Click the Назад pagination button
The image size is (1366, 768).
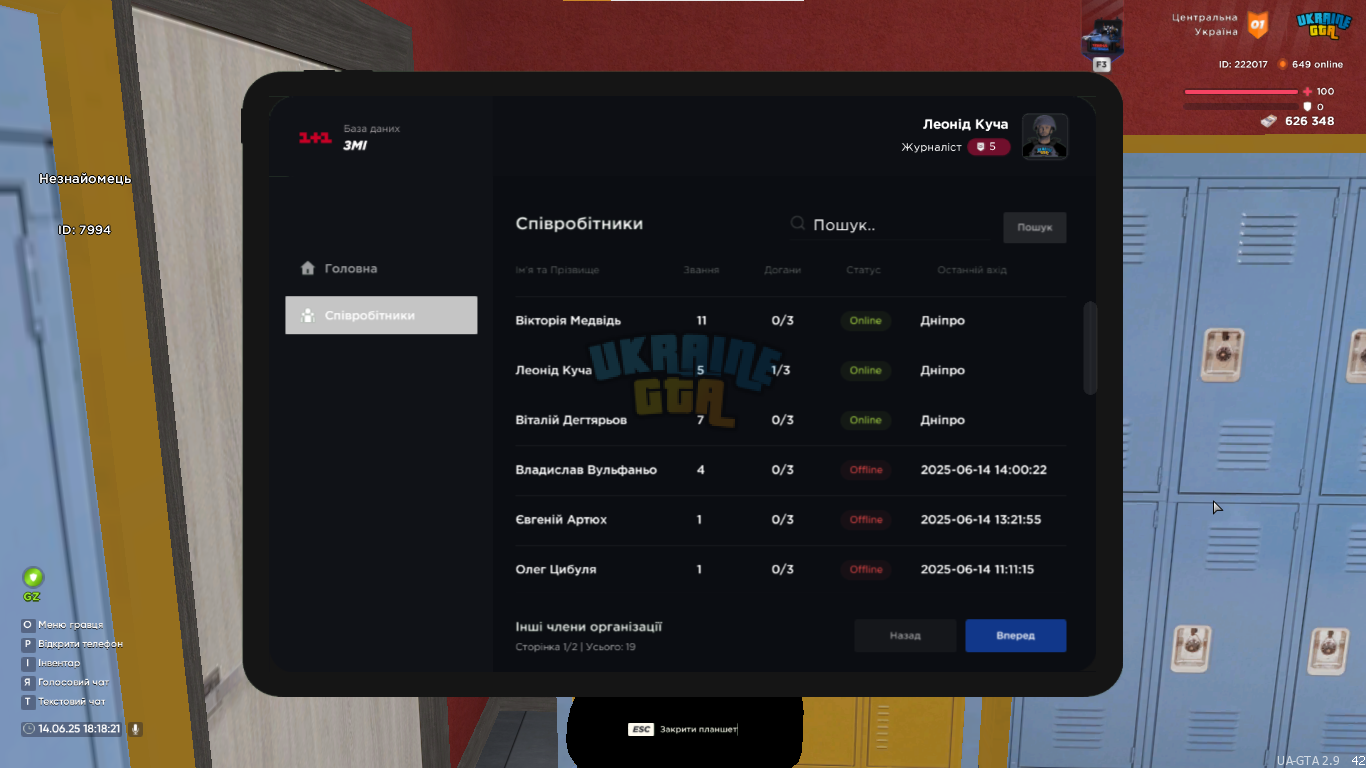coord(905,636)
